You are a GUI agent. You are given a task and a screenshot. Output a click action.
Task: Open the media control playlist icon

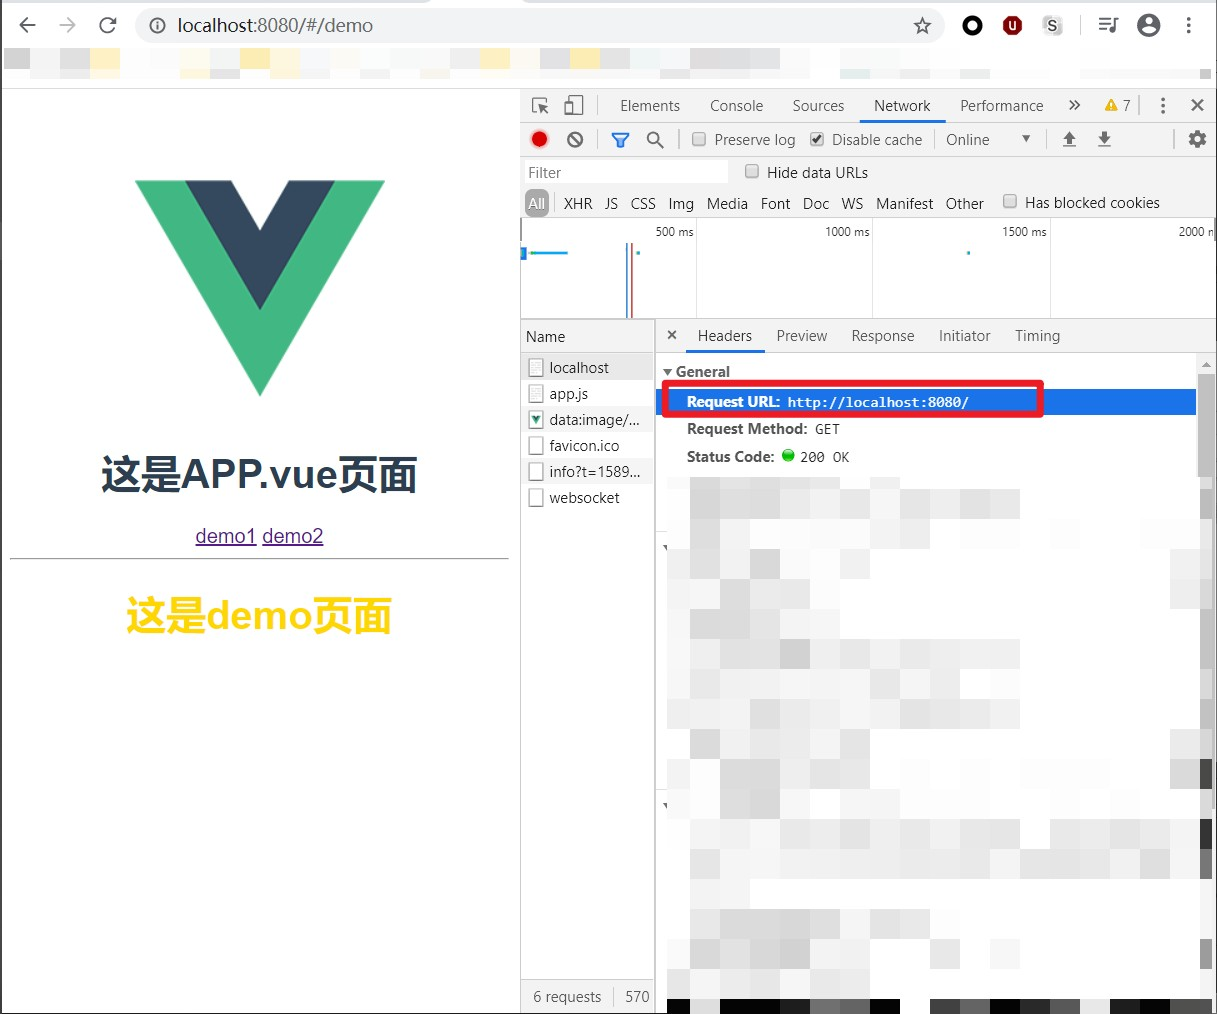click(1108, 26)
